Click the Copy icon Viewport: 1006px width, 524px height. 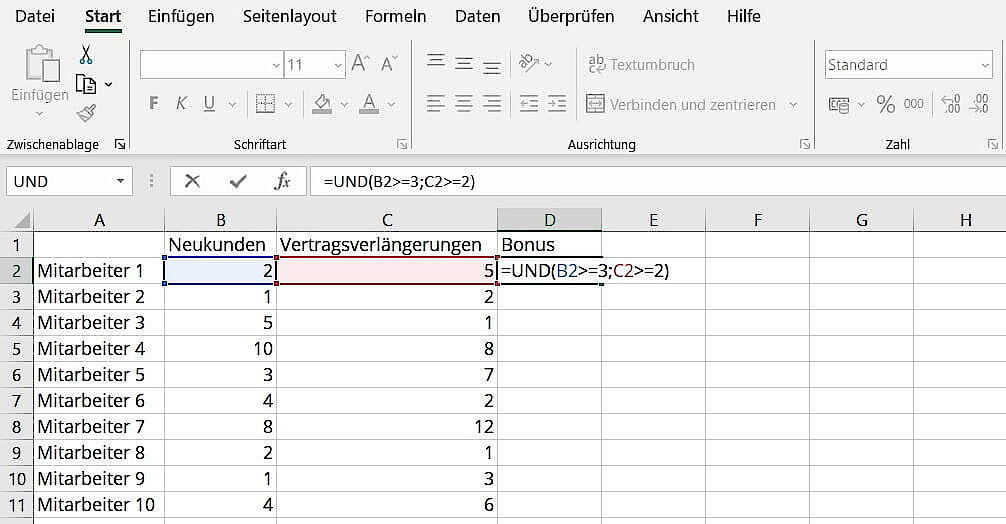[x=86, y=84]
